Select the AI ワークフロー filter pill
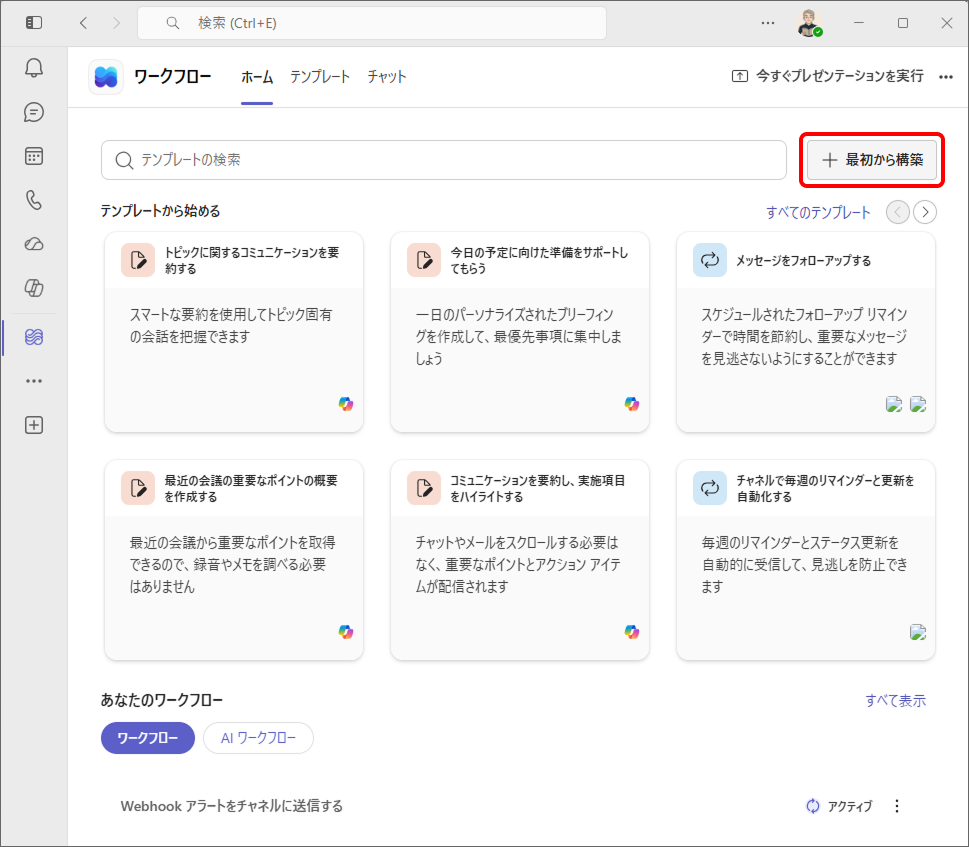Viewport: 969px width, 847px height. coord(258,738)
